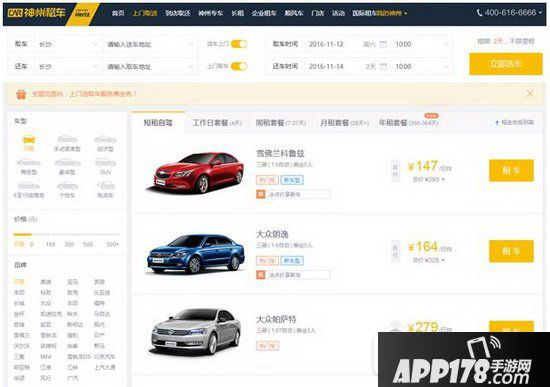The height and width of the screenshot is (387, 550).
Task: Click 租车 for 大众朗逸
Action: [x=511, y=251]
